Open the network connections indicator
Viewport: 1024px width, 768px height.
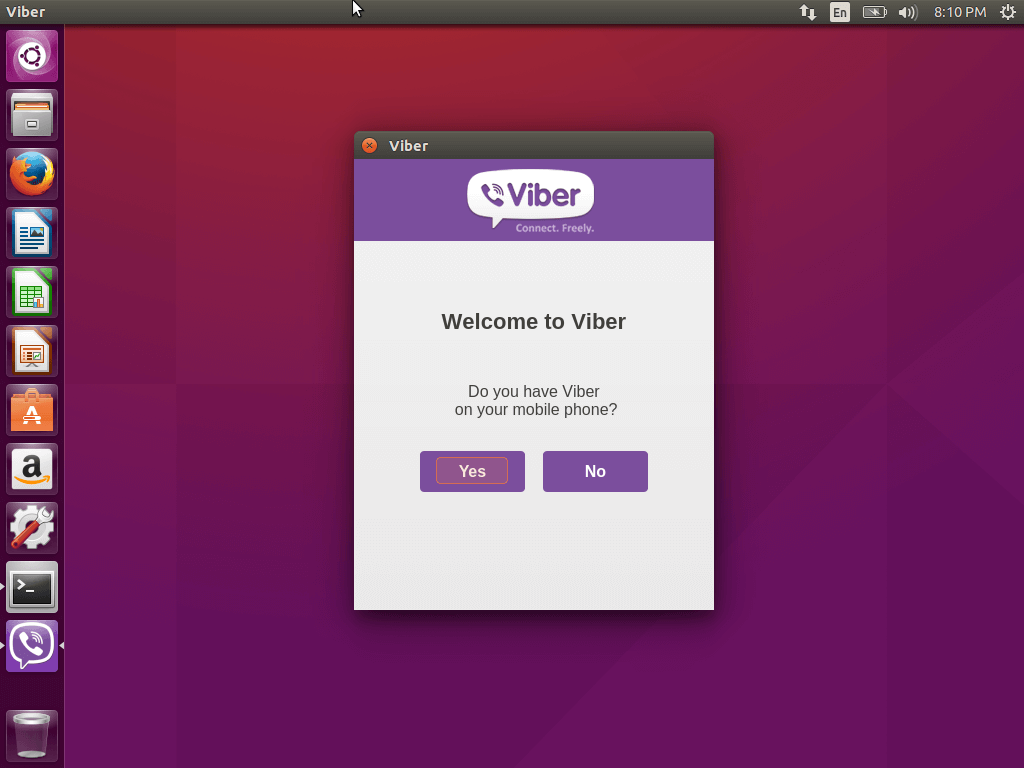[x=807, y=12]
